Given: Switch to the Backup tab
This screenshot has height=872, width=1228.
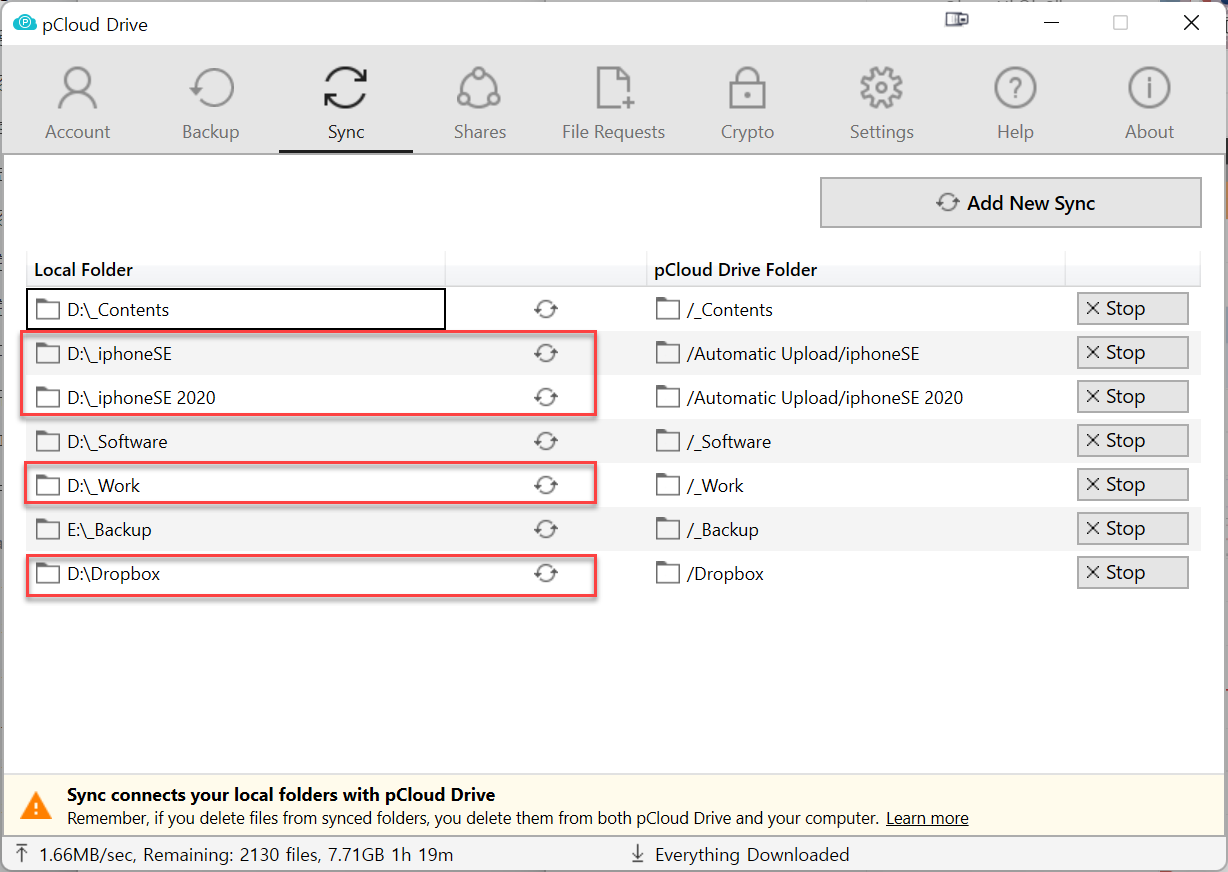Looking at the screenshot, I should pyautogui.click(x=211, y=103).
